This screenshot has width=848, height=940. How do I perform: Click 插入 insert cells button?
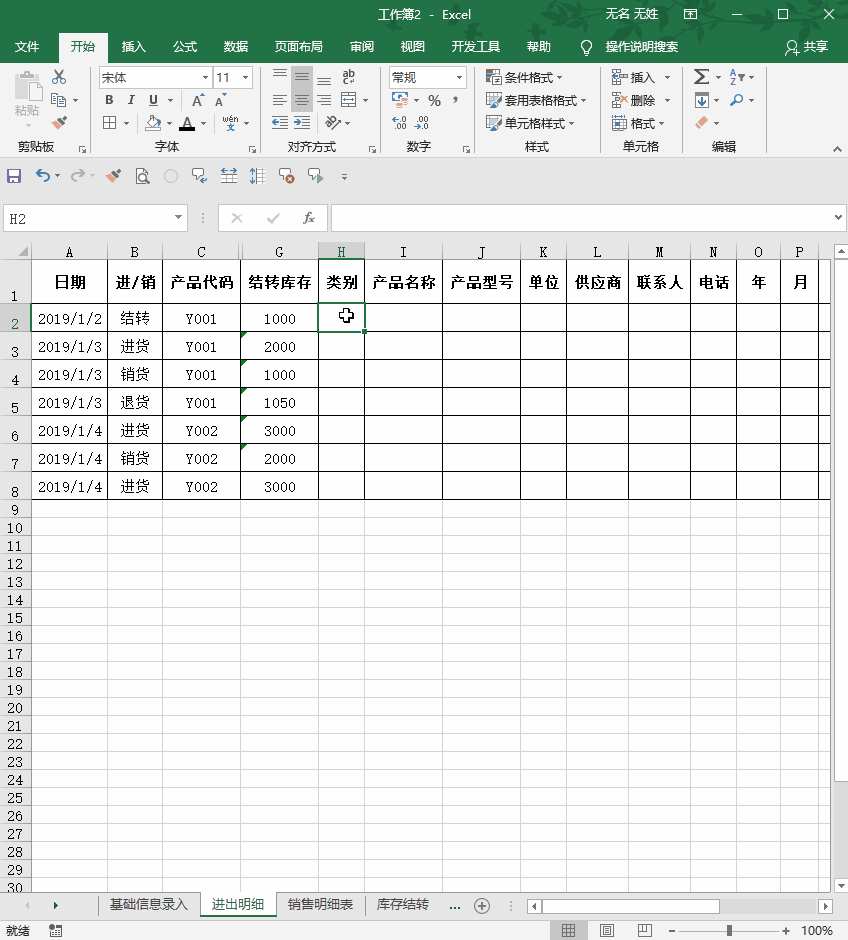pos(634,77)
